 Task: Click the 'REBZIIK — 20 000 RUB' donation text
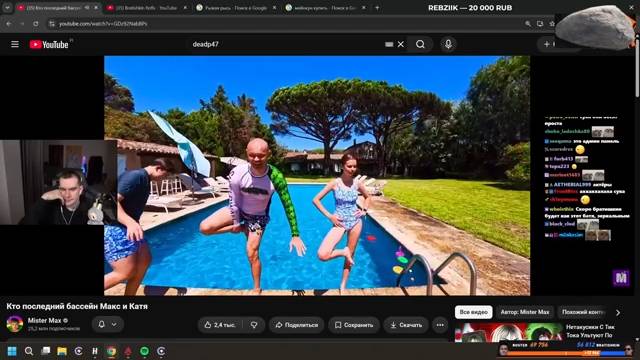click(x=470, y=8)
